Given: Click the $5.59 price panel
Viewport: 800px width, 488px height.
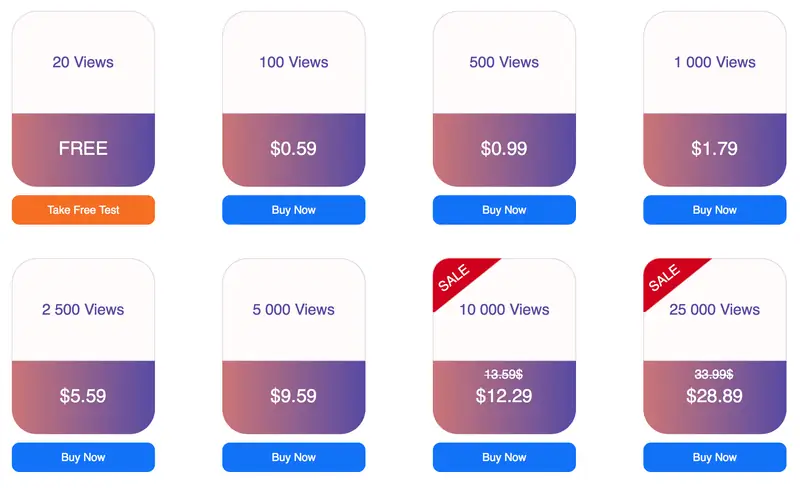Looking at the screenshot, I should (83, 398).
